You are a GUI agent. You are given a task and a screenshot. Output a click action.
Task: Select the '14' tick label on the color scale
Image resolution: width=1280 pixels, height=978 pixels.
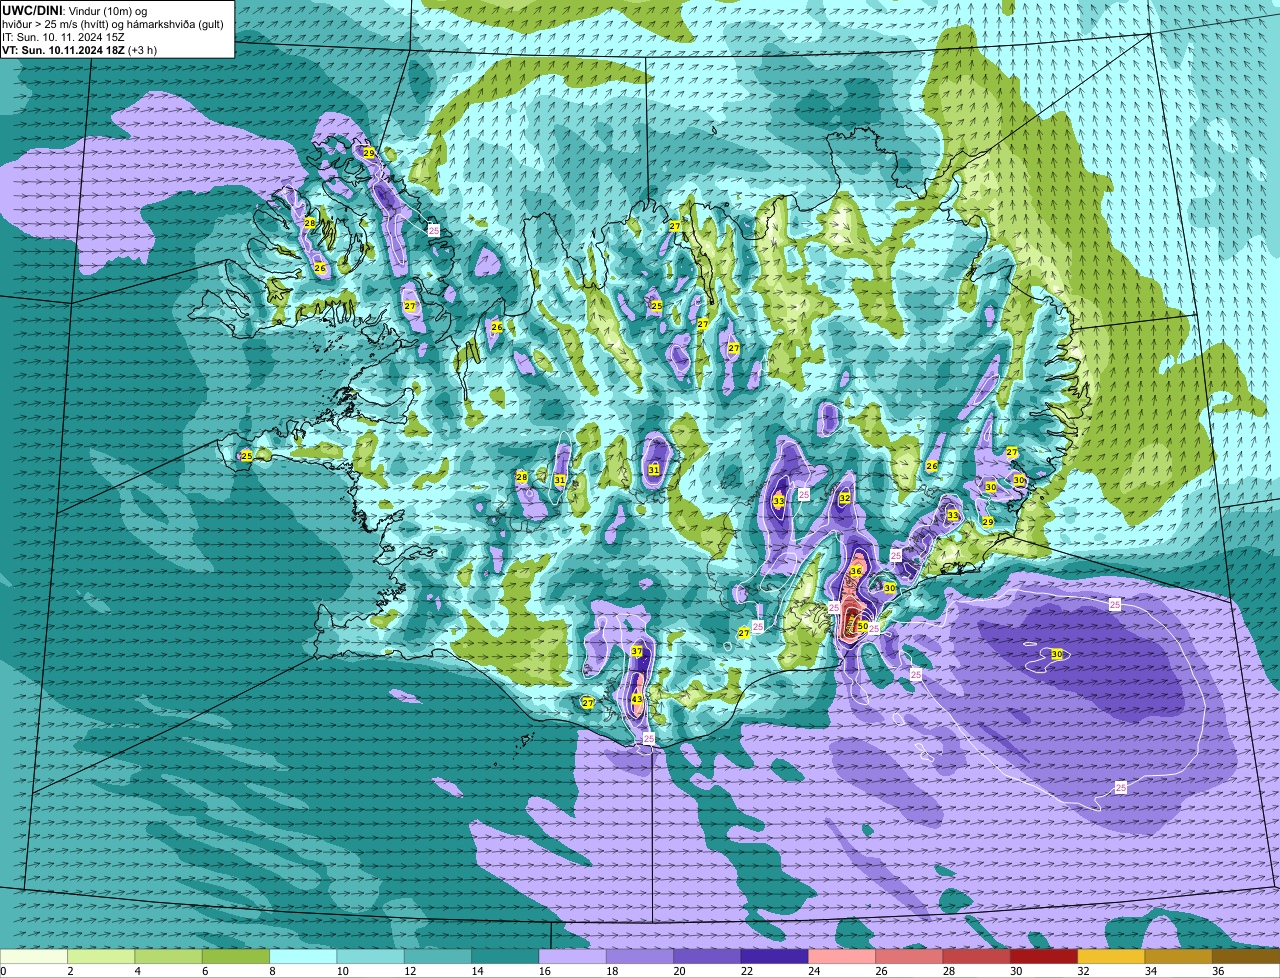(x=477, y=971)
